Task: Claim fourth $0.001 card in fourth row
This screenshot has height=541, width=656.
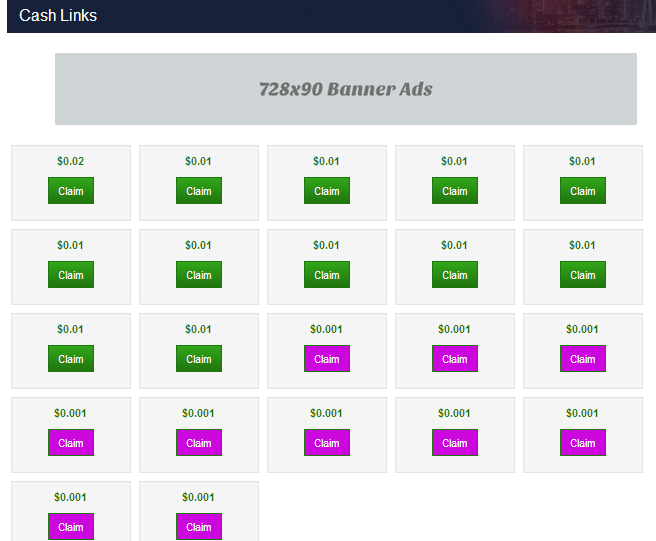Action: [x=455, y=443]
